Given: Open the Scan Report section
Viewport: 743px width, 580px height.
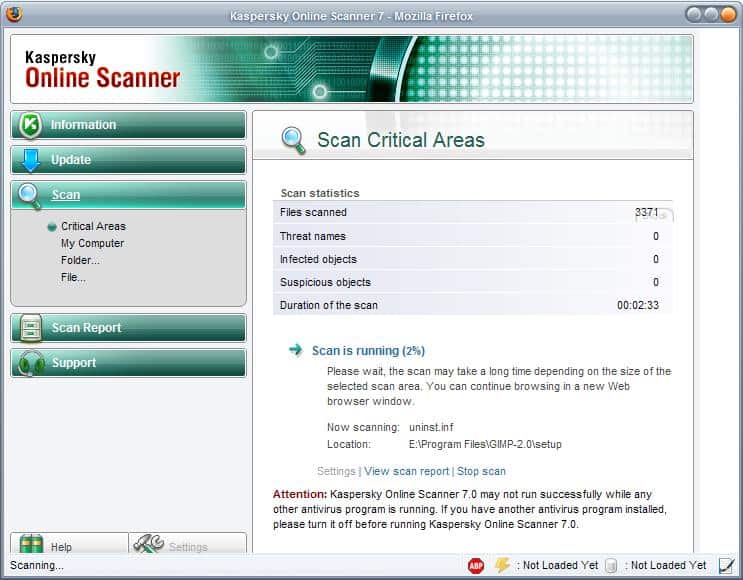Looking at the screenshot, I should 128,327.
